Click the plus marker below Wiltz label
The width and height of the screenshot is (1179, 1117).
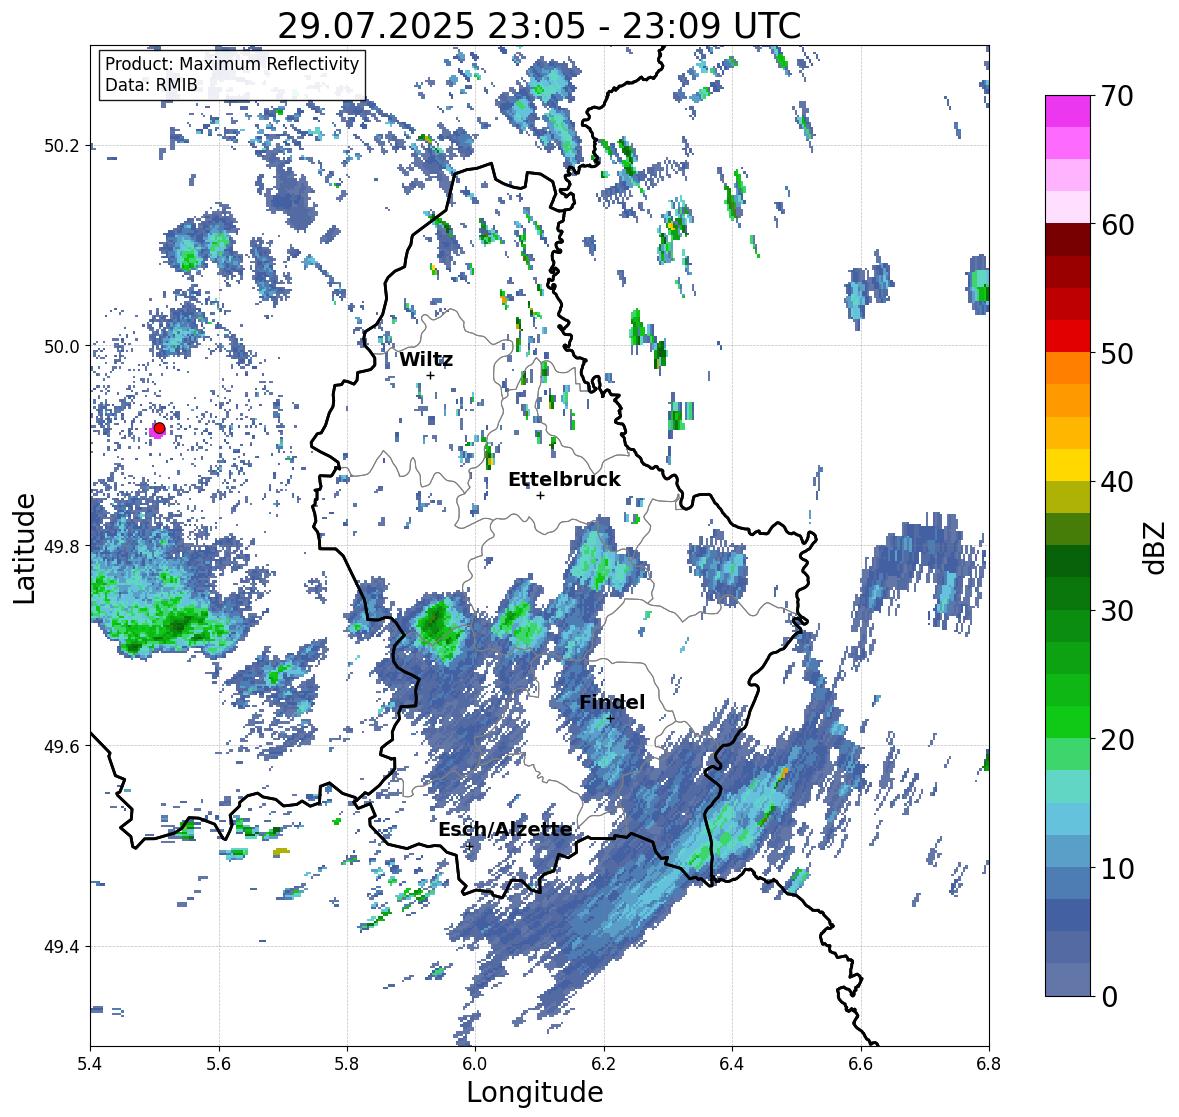pyautogui.click(x=430, y=375)
